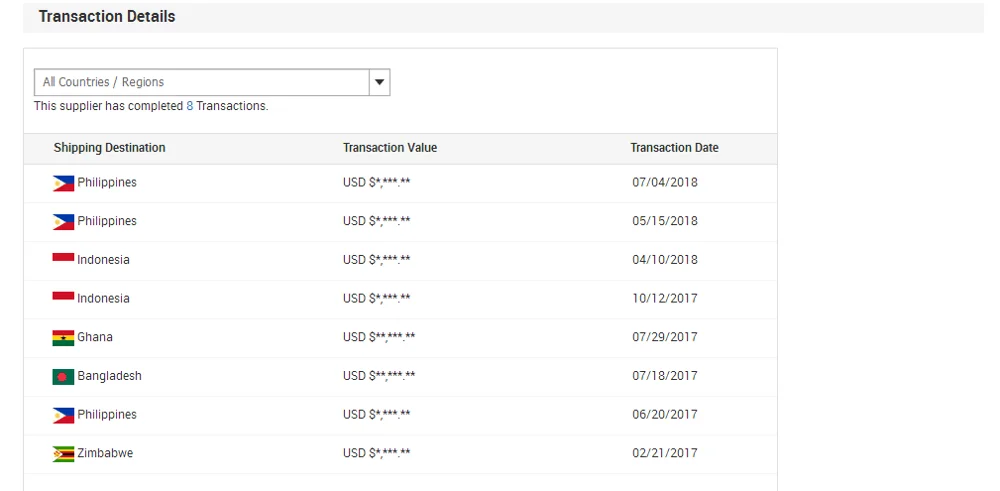Select the Bangladesh destination text
Screen dimensions: 1000x491
tap(109, 376)
